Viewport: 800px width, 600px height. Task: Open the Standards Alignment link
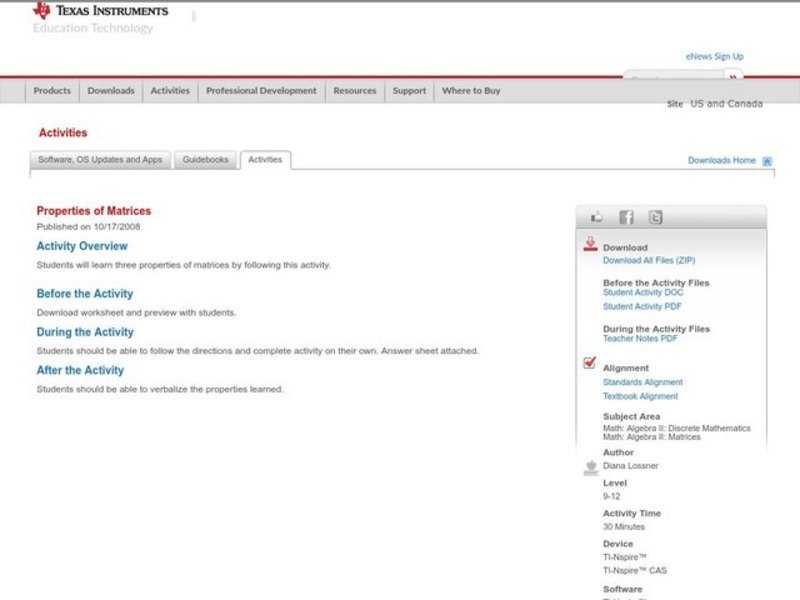point(642,382)
